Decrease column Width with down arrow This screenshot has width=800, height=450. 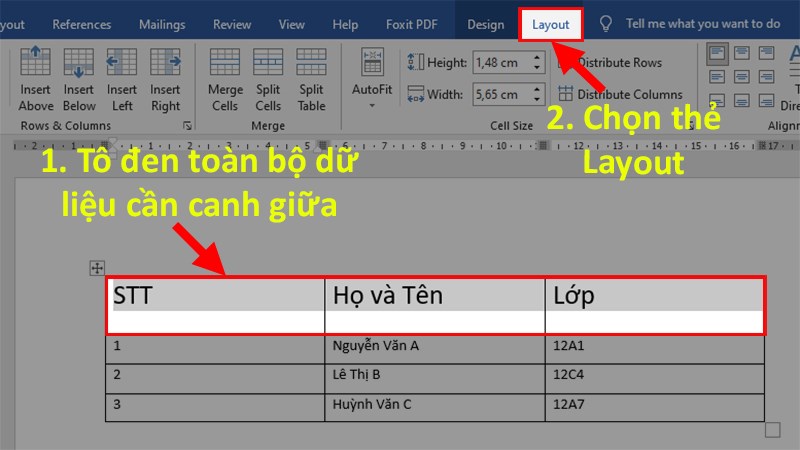click(537, 100)
